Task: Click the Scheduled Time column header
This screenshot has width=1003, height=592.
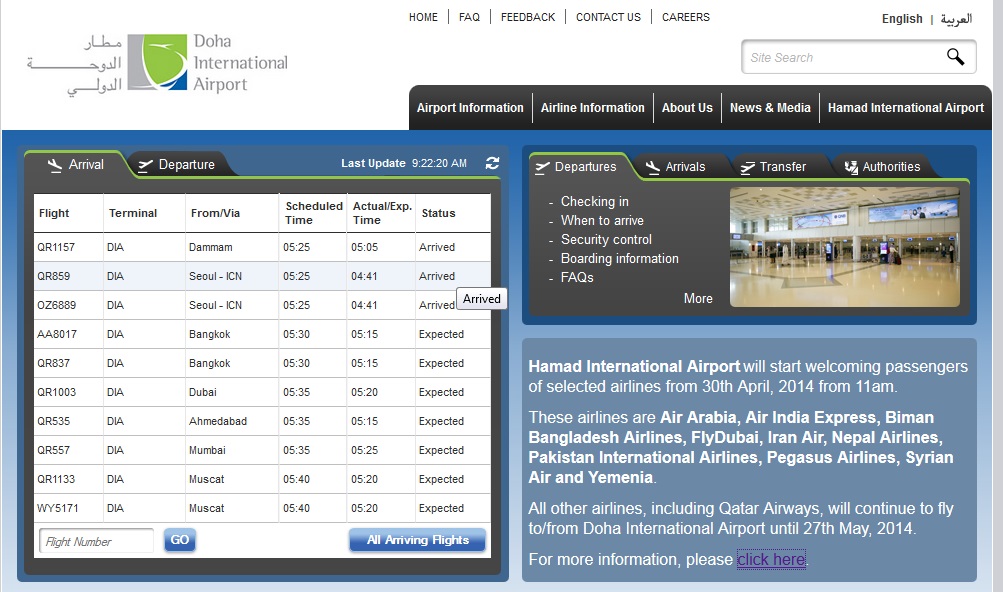Action: [314, 213]
